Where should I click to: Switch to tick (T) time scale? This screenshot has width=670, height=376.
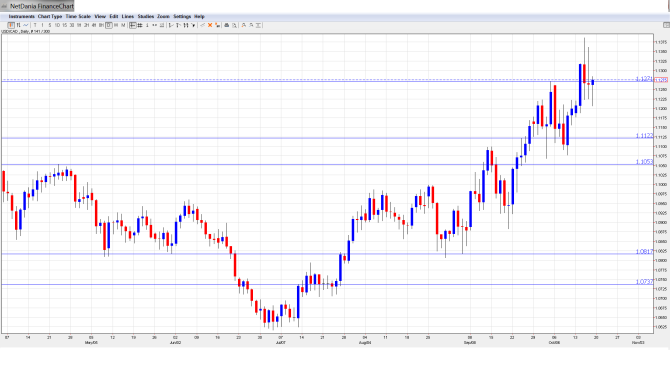tap(35, 26)
